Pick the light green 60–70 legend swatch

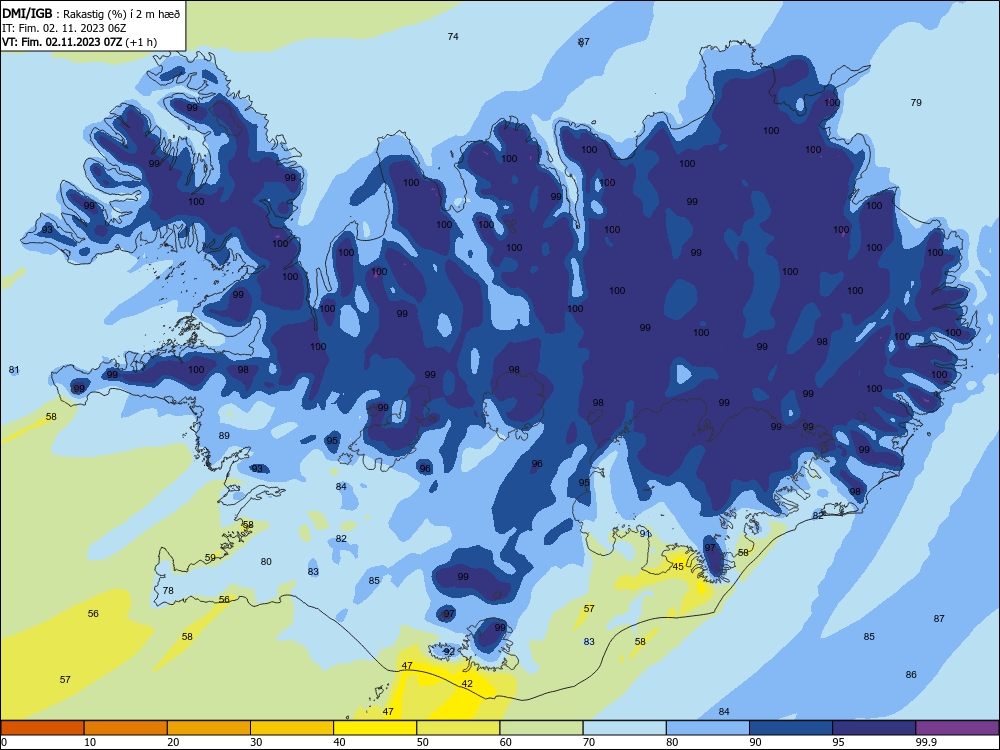coord(541,728)
